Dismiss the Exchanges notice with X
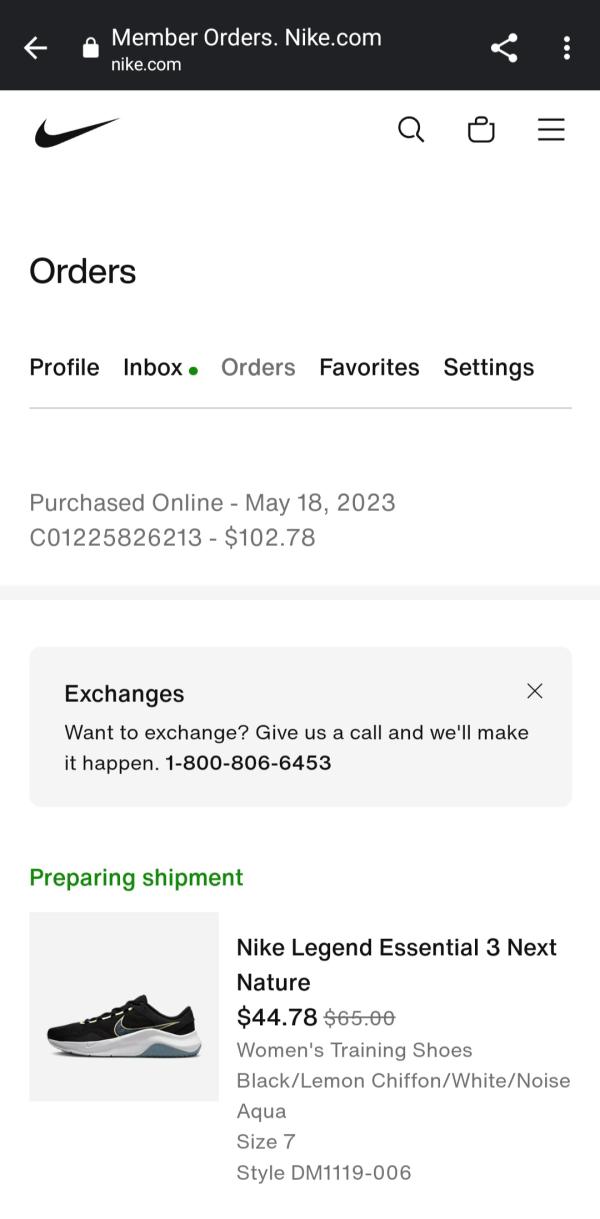This screenshot has width=600, height=1219. click(535, 691)
